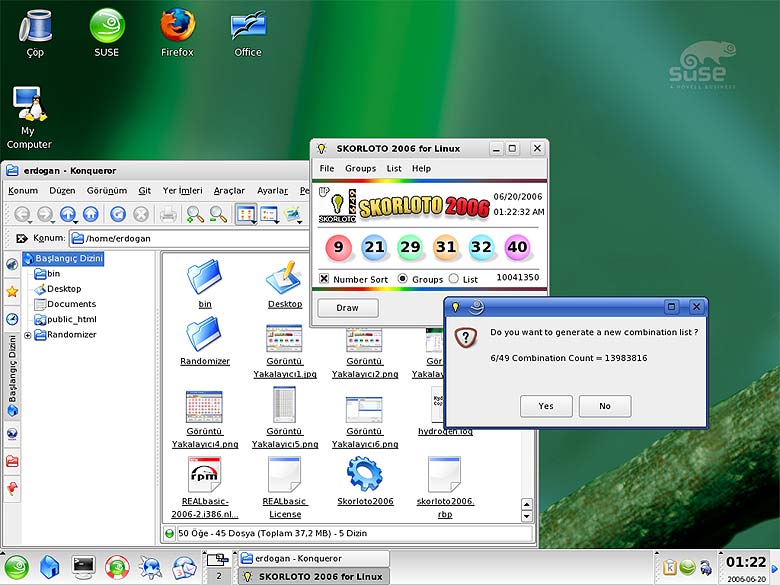Open the Firefox desktop icon

point(177,25)
